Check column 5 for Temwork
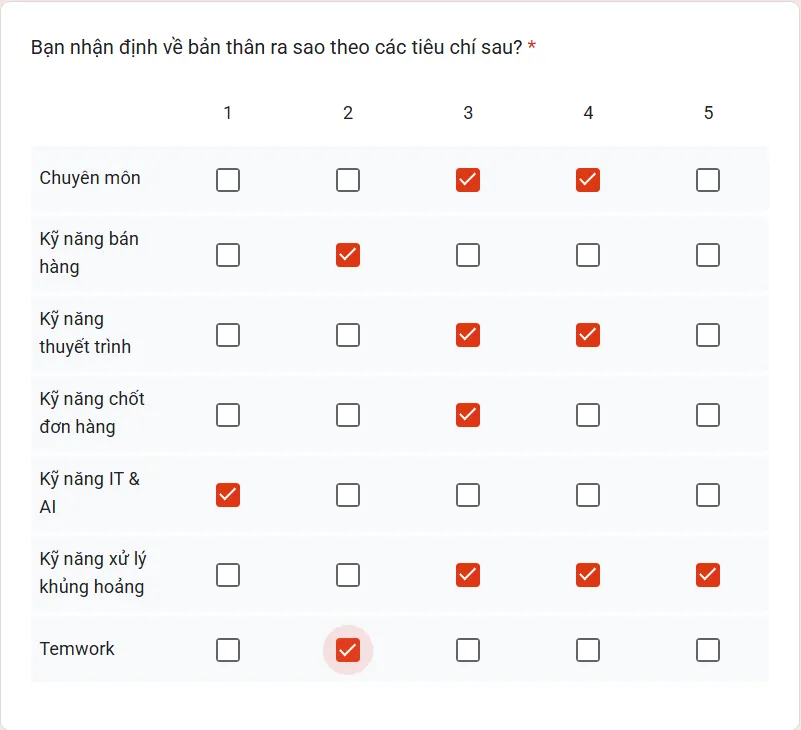 point(708,650)
